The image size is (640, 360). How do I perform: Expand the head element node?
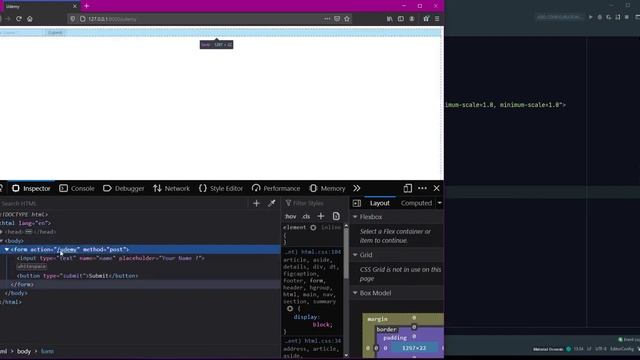(1, 232)
